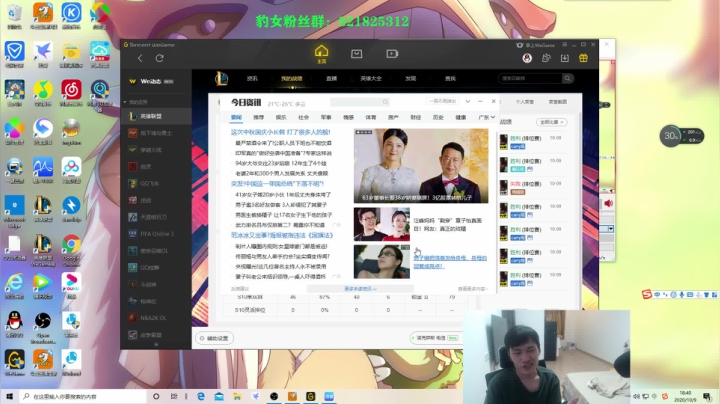Open the 突发!中国这一邻国总统 headline

coord(277,184)
